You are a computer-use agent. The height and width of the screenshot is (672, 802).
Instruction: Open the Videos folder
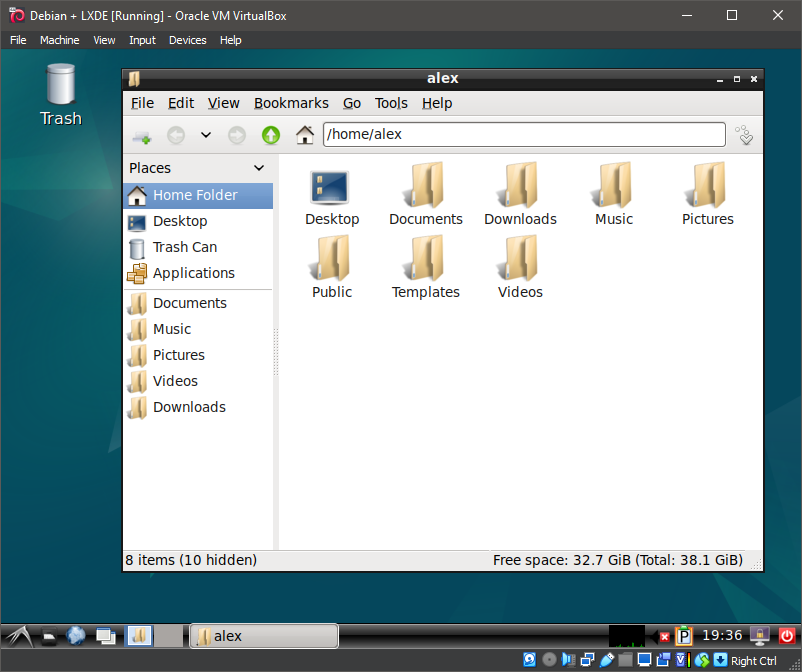519,267
